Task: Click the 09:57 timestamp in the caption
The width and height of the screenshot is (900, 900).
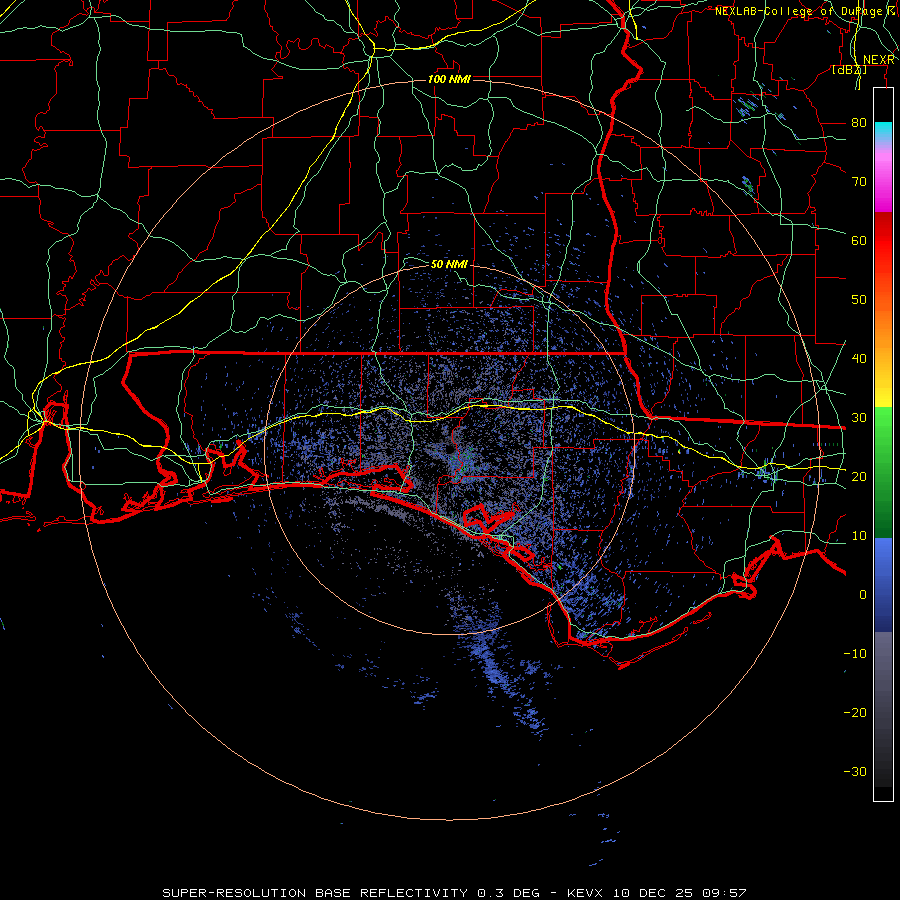Action: click(x=726, y=893)
